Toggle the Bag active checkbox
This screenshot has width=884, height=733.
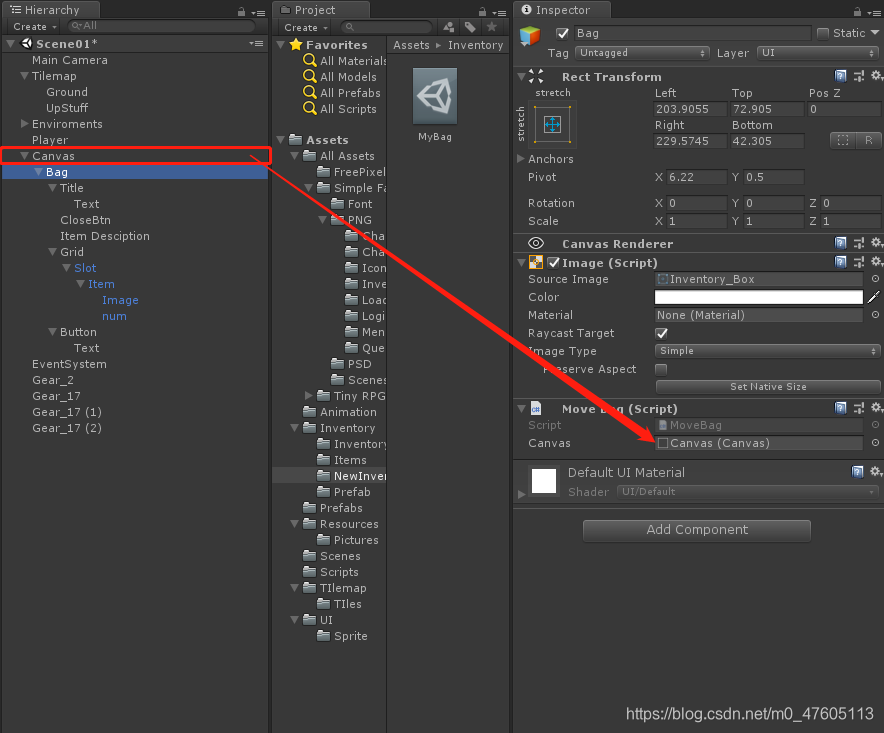(x=562, y=33)
